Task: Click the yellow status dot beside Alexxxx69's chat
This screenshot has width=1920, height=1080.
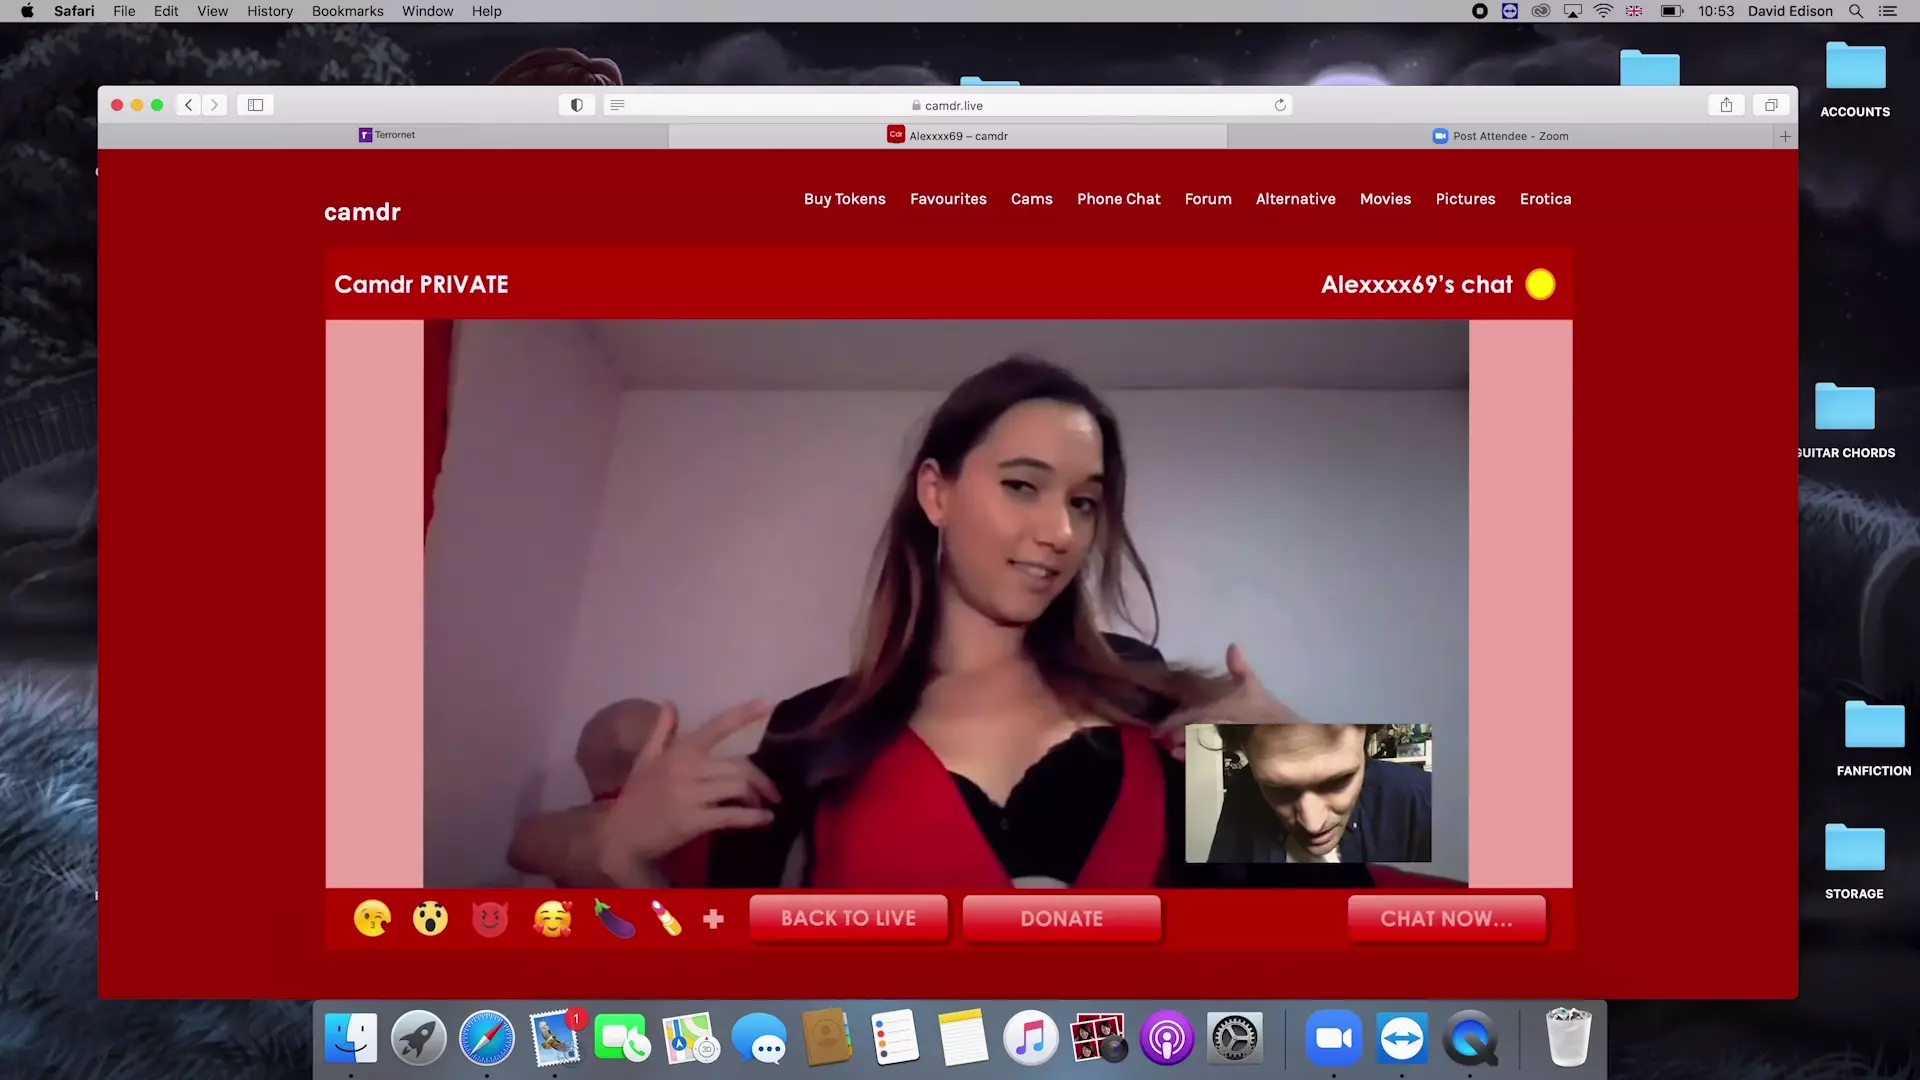Action: (x=1540, y=284)
